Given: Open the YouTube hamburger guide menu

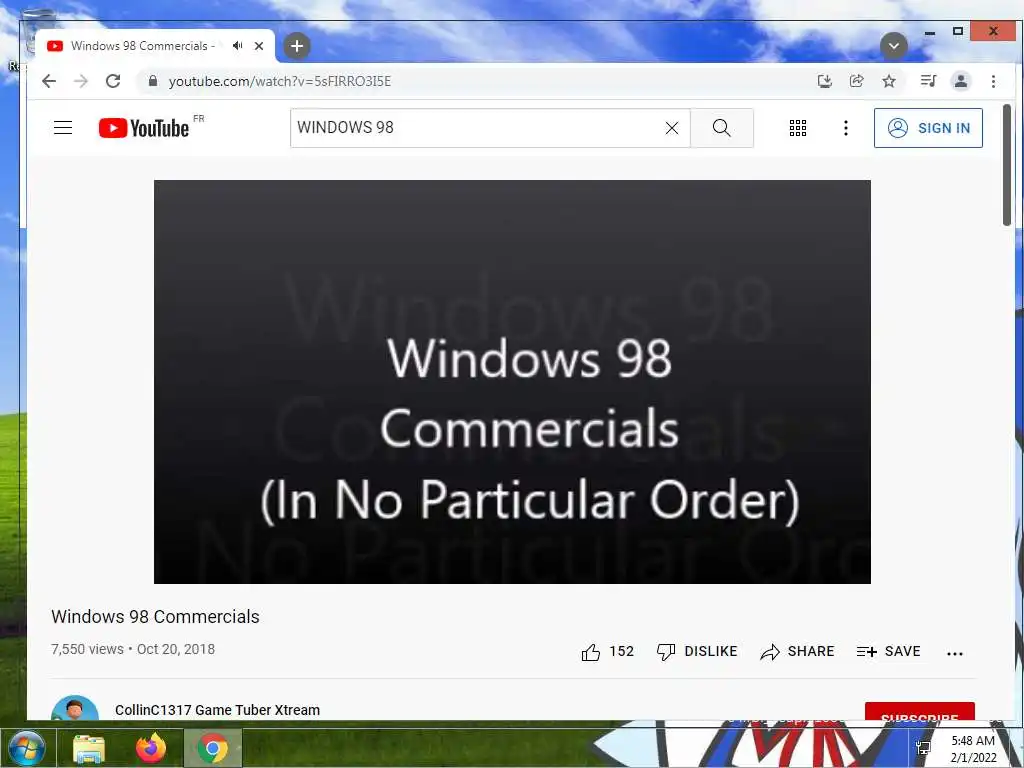Looking at the screenshot, I should click(63, 127).
